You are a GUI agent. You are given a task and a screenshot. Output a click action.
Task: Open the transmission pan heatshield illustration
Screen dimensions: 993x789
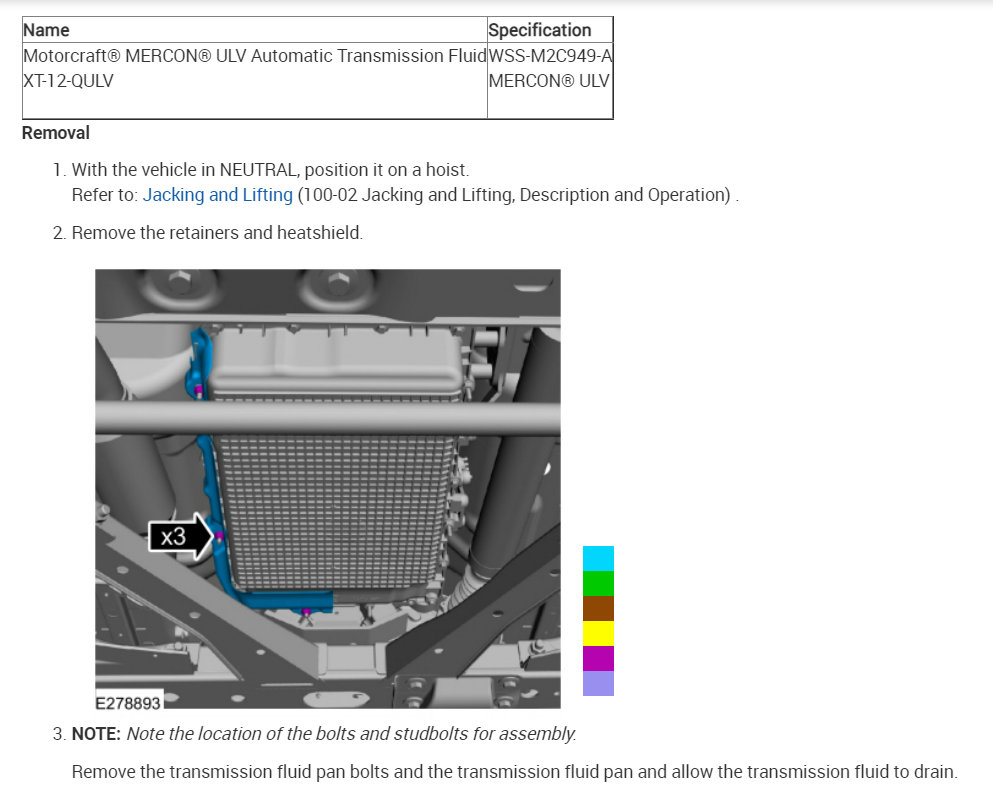(x=327, y=489)
